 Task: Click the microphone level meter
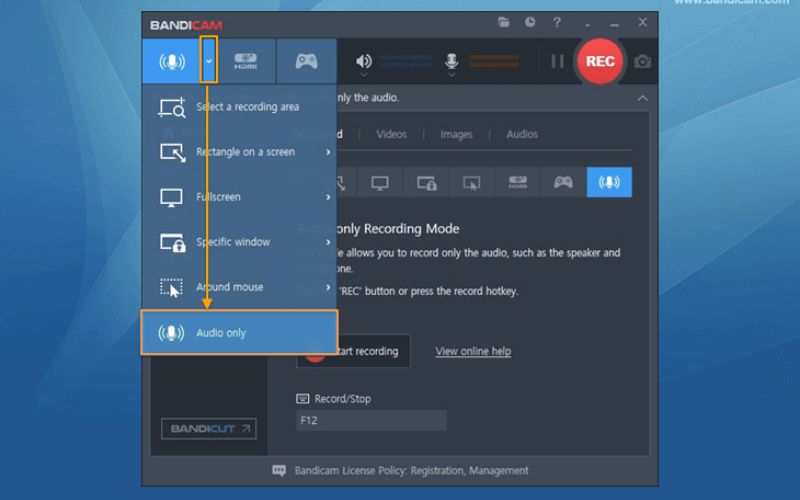pos(493,61)
